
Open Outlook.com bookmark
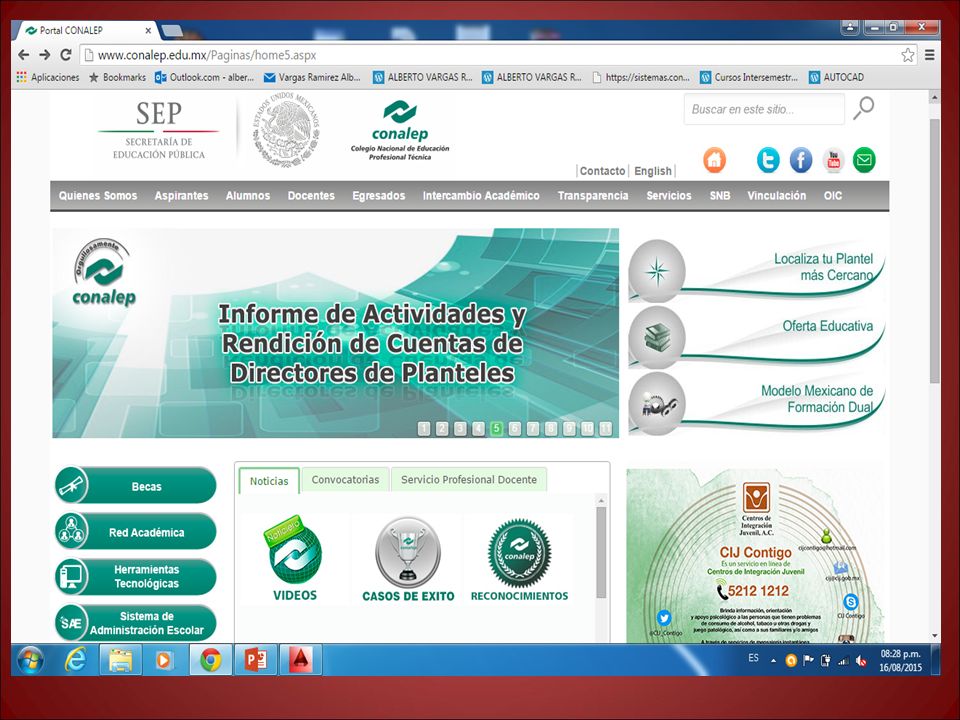click(204, 77)
